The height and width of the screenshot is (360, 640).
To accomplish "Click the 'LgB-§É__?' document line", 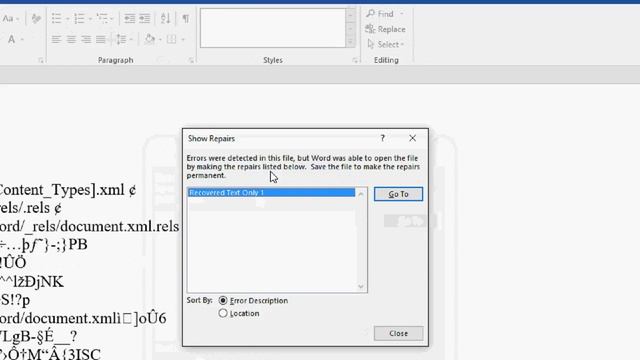I will click(x=38, y=337).
